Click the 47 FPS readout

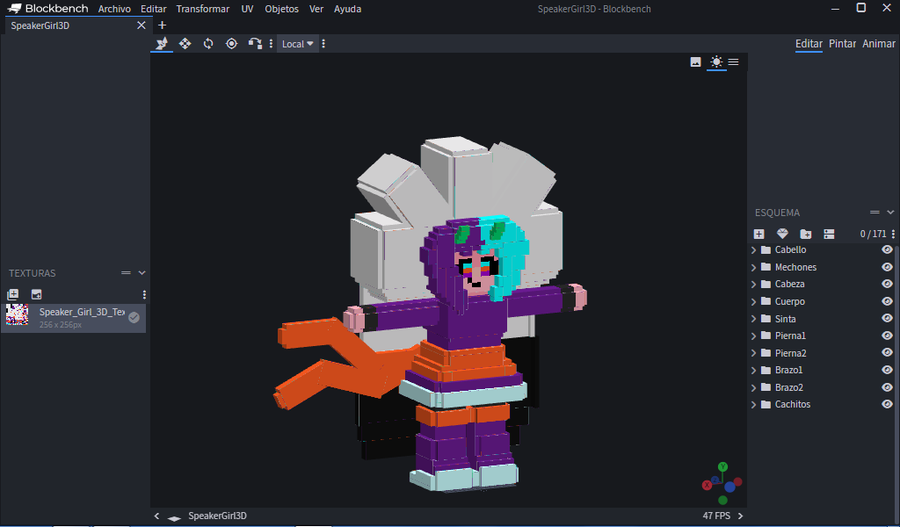[716, 516]
